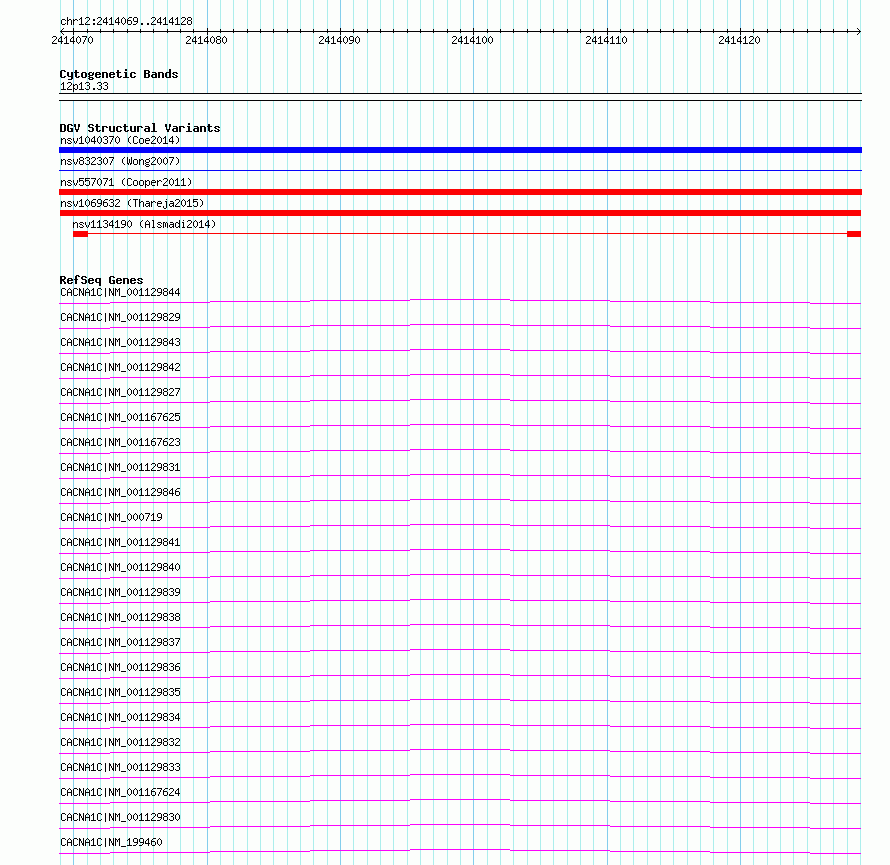Click left red block of nsv1134190
890x865 pixels.
81,234
